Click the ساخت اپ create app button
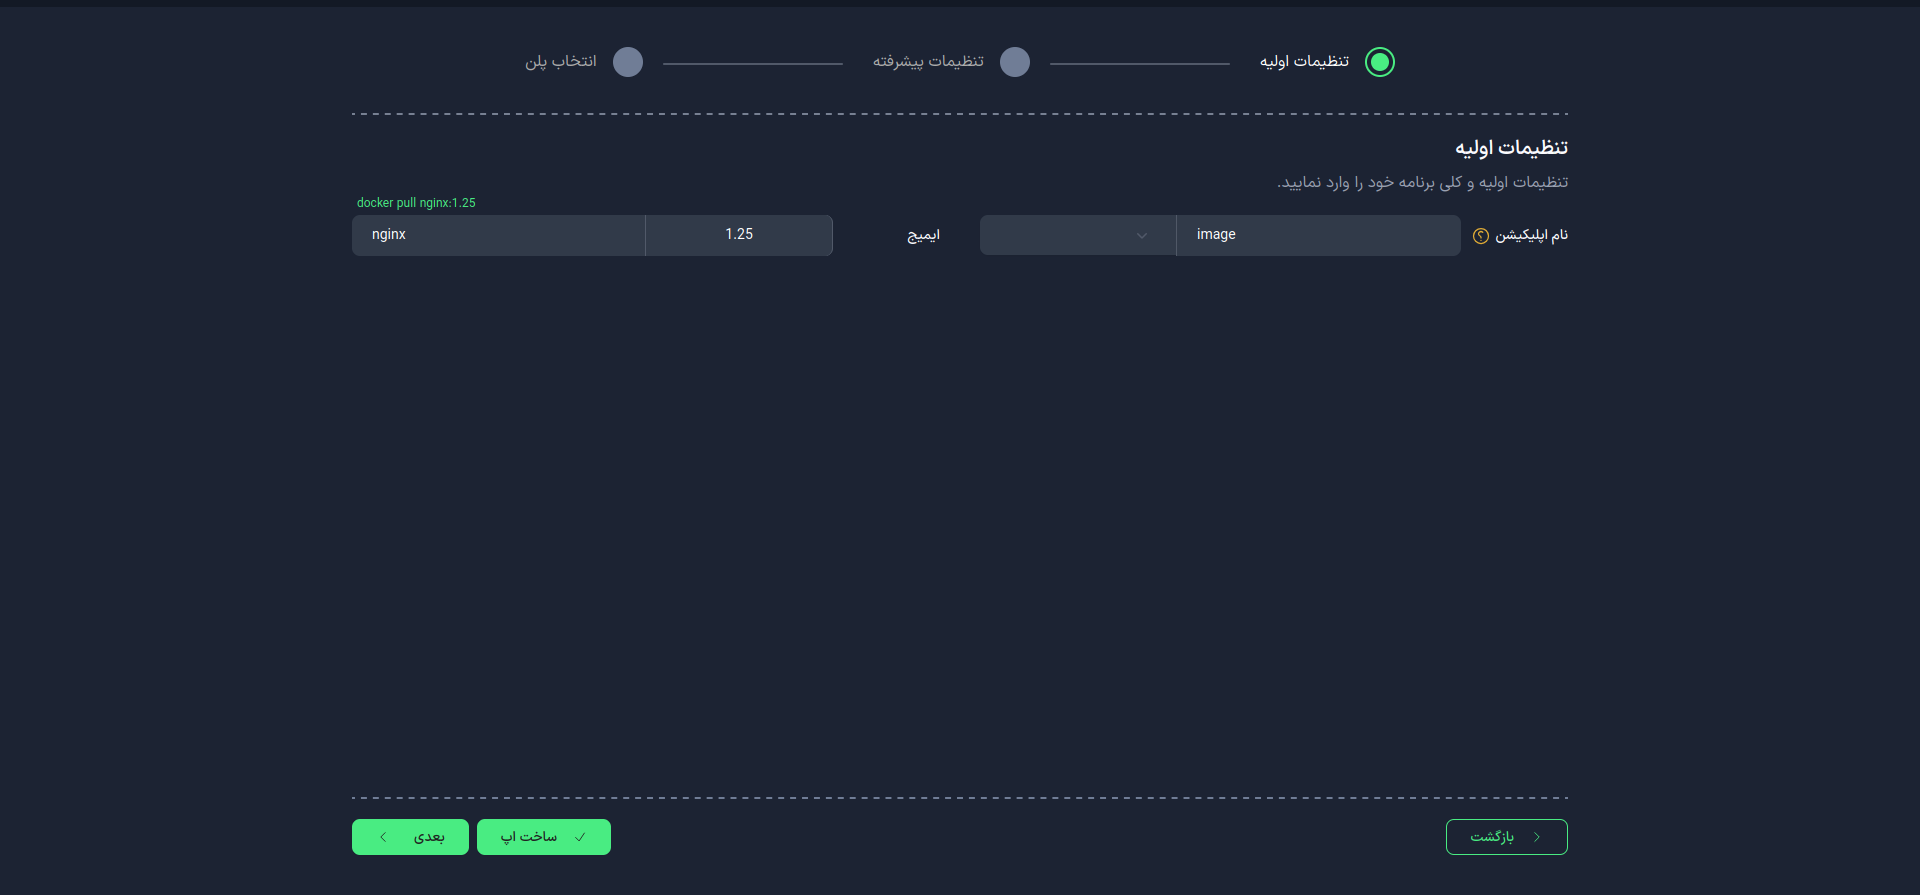 [544, 837]
